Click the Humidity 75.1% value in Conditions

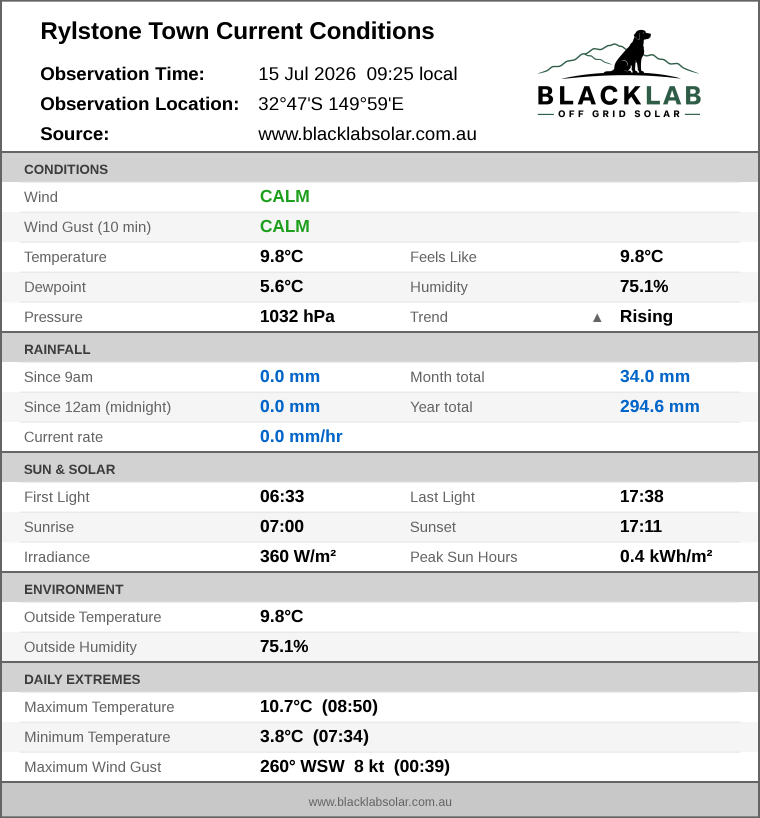[x=644, y=286]
